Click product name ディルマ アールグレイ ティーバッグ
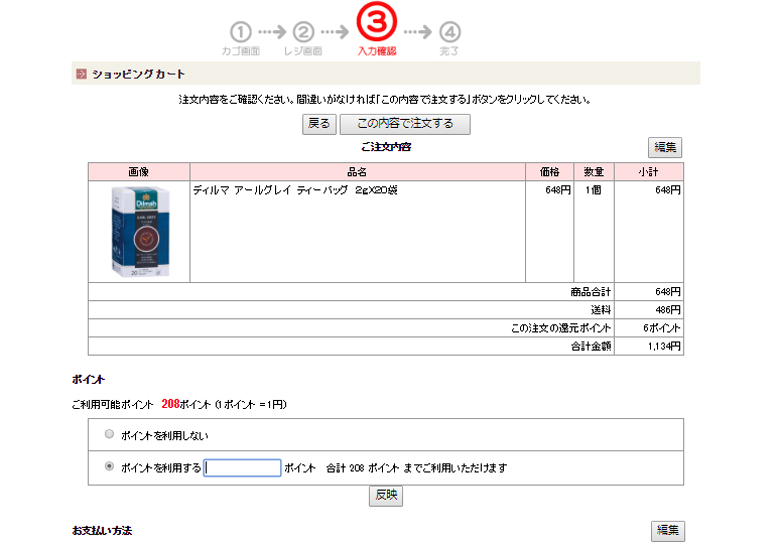780x546 pixels. pyautogui.click(x=295, y=190)
